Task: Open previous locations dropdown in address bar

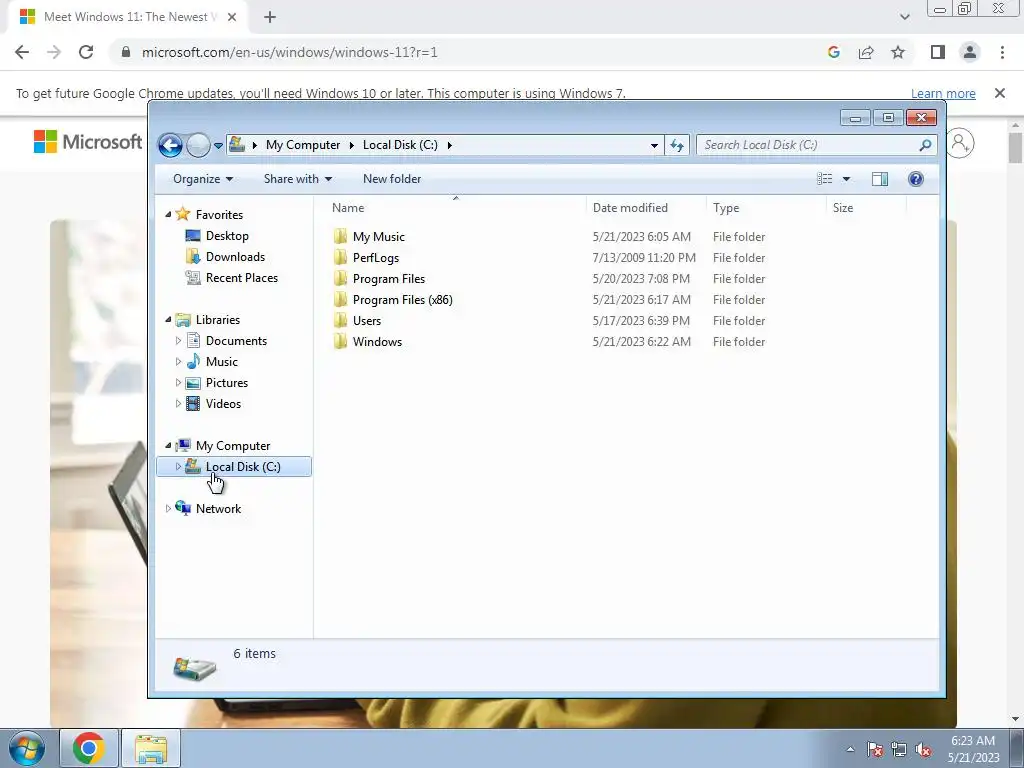Action: pyautogui.click(x=654, y=145)
